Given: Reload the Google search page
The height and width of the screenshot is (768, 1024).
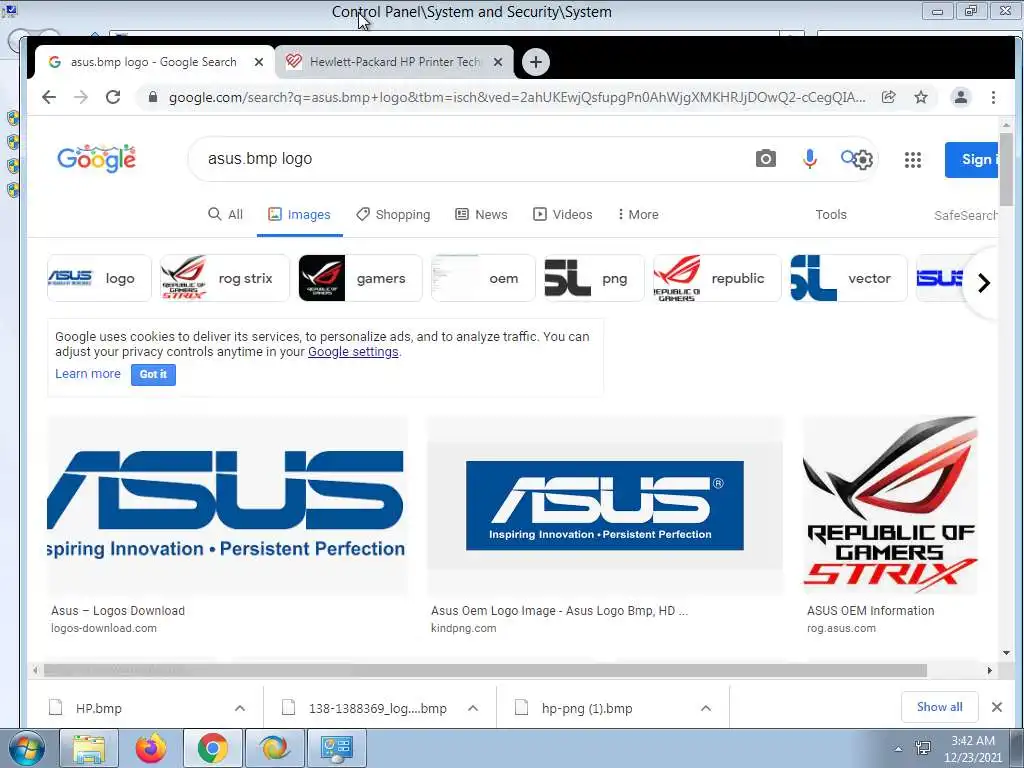Looking at the screenshot, I should (113, 97).
